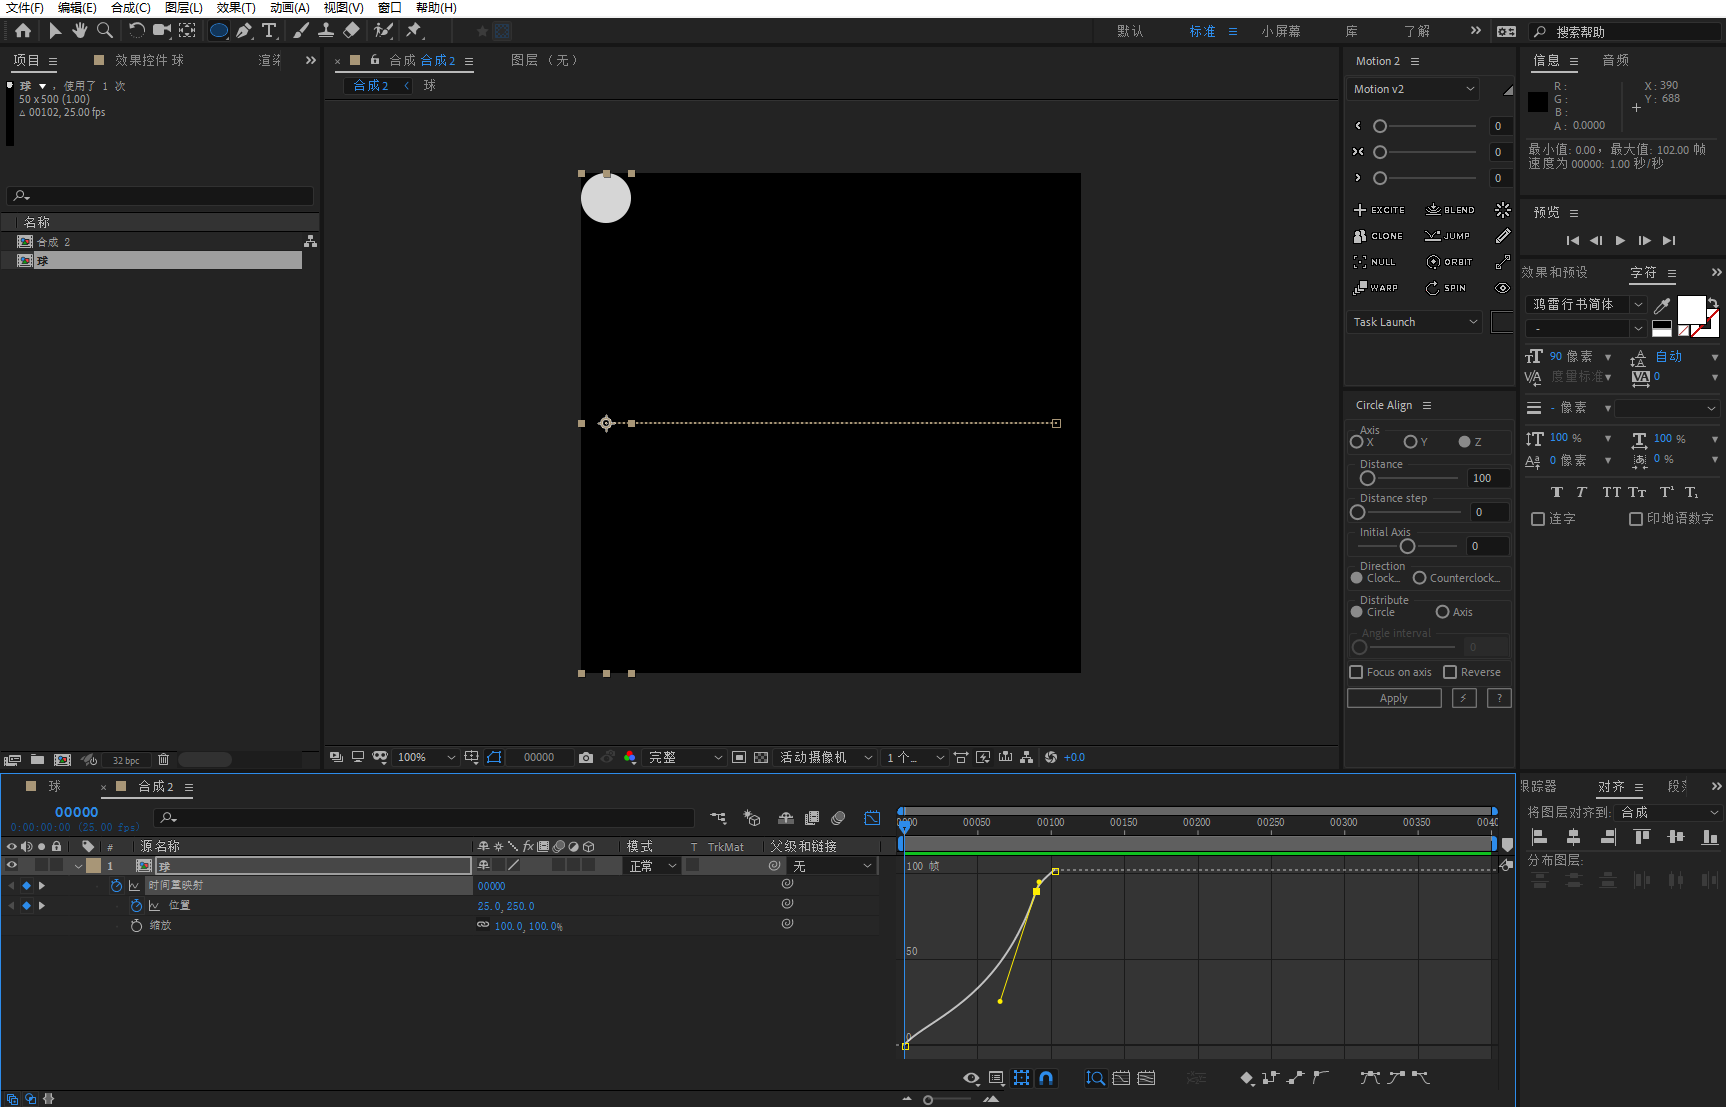Enable the Focus on axis checkbox
1726x1107 pixels.
click(x=1356, y=672)
